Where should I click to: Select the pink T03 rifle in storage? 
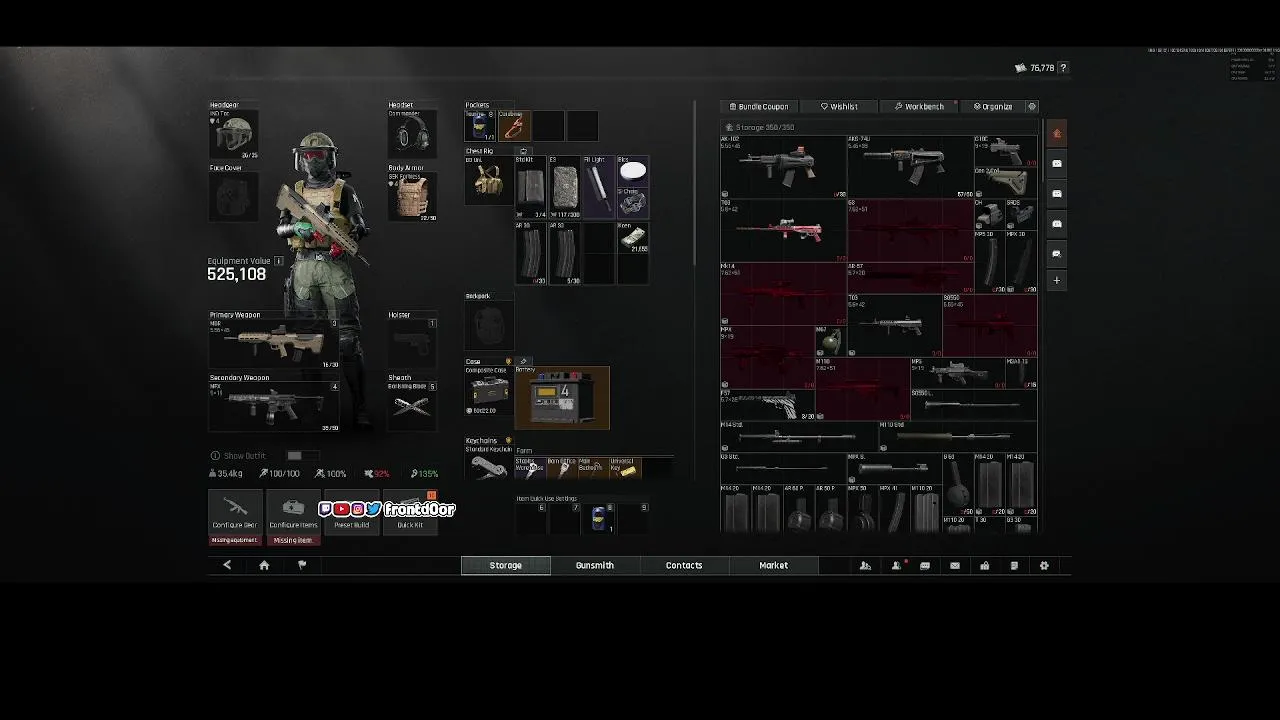783,230
